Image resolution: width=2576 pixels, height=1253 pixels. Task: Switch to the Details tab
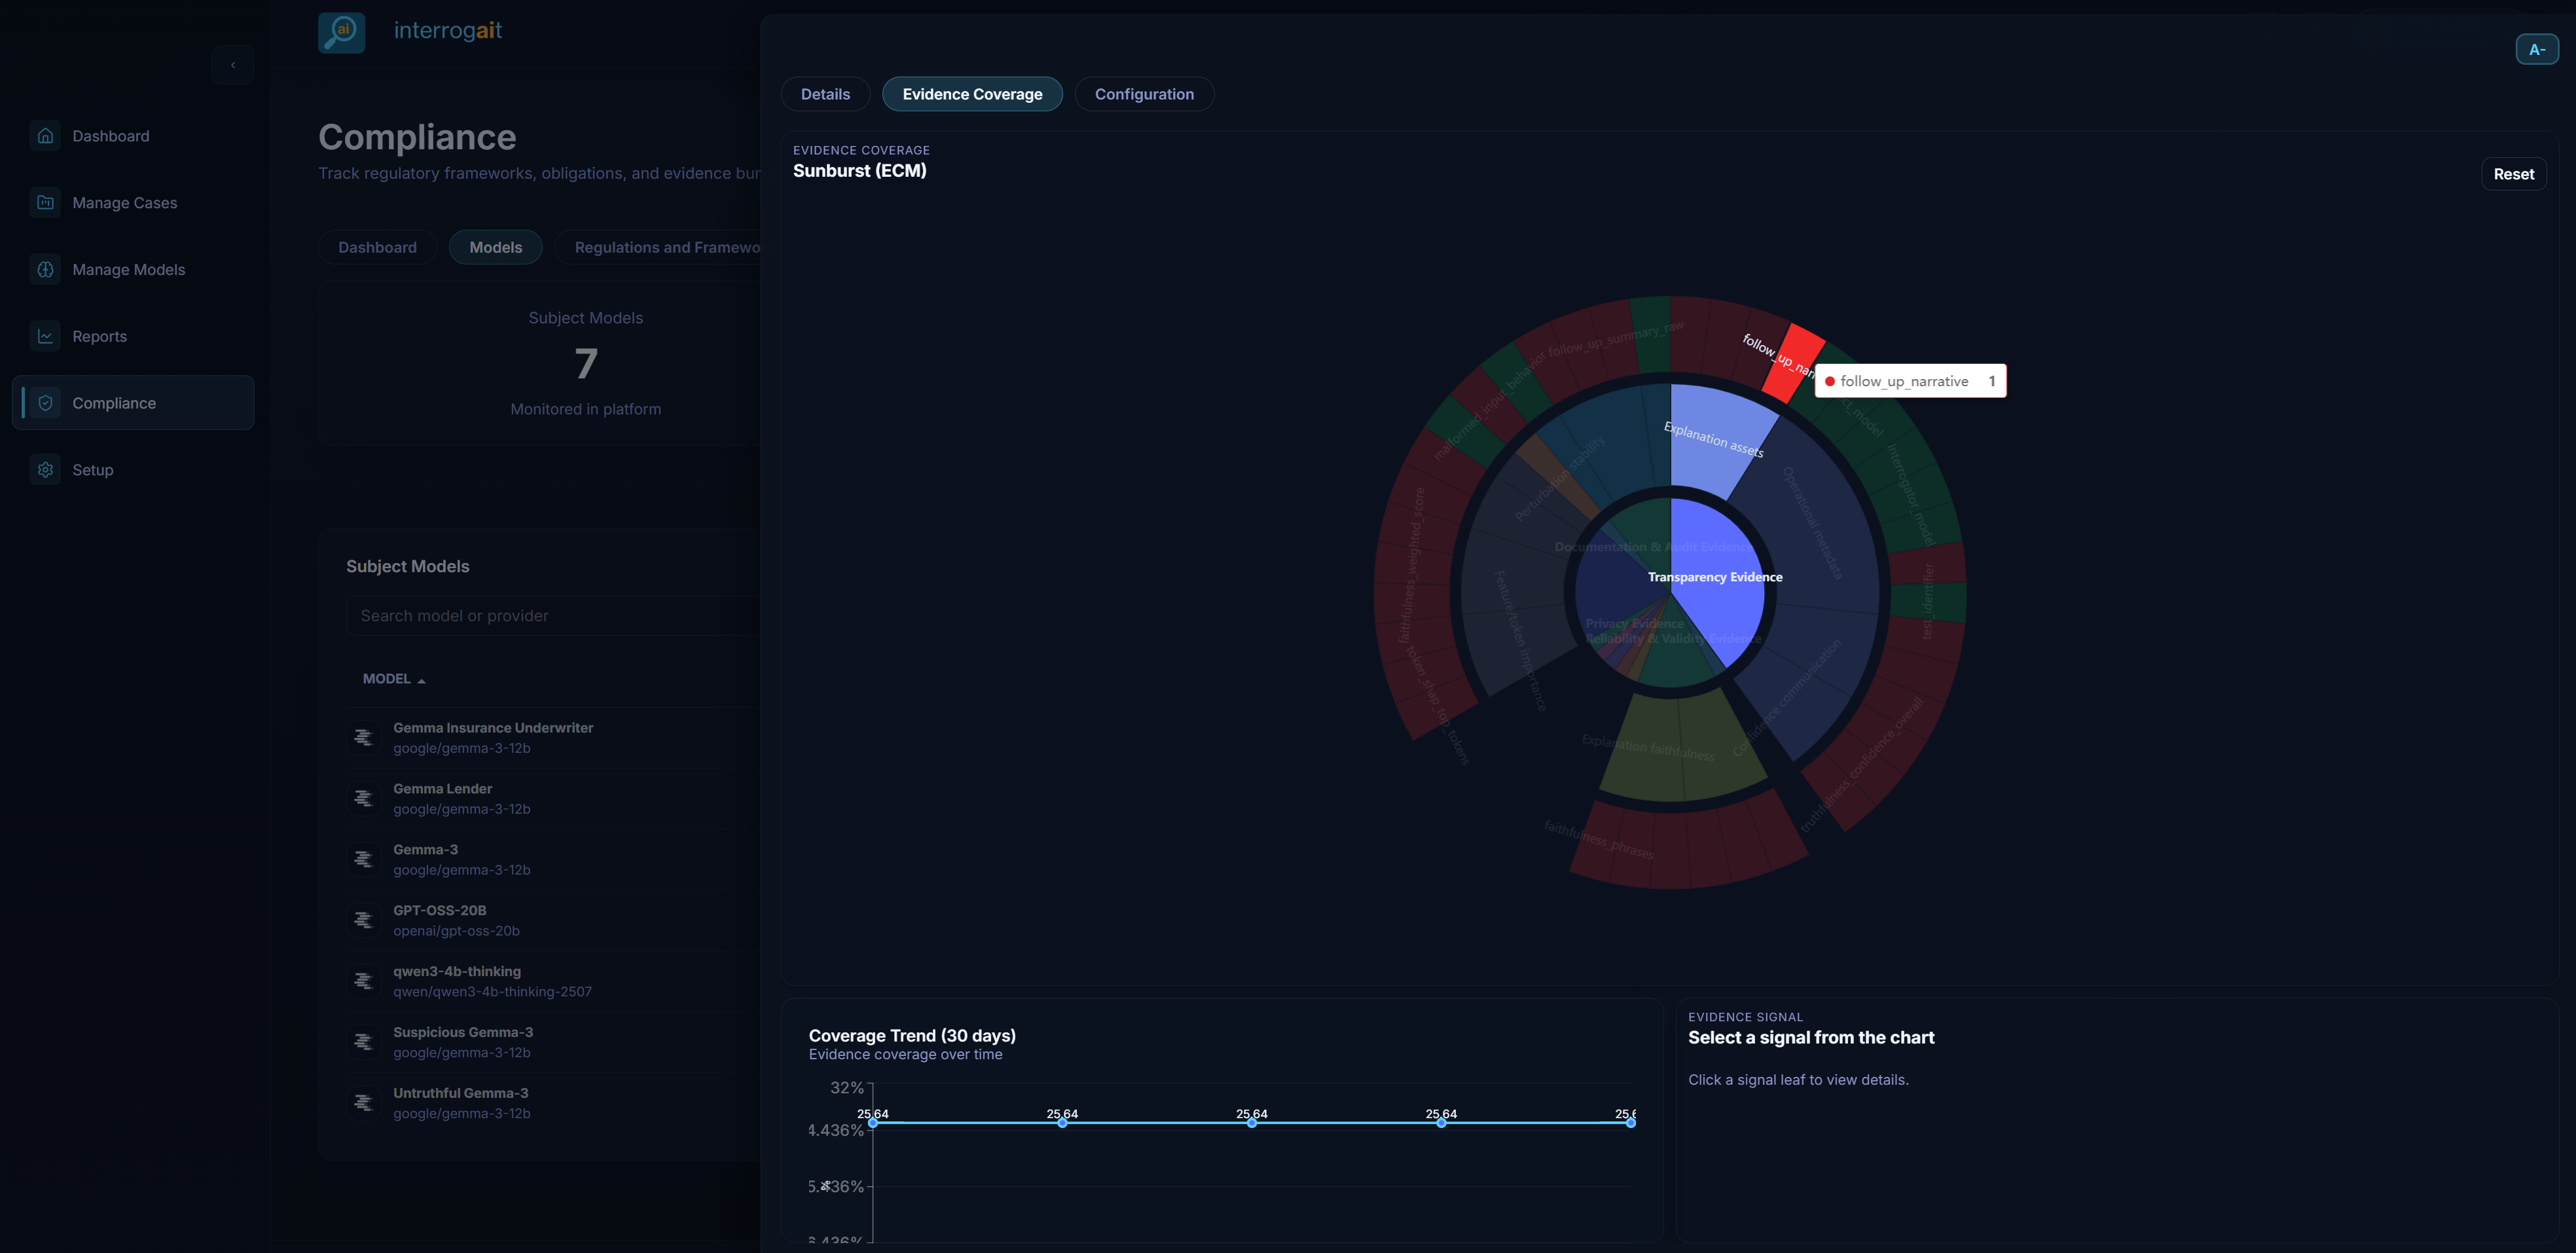click(x=825, y=94)
